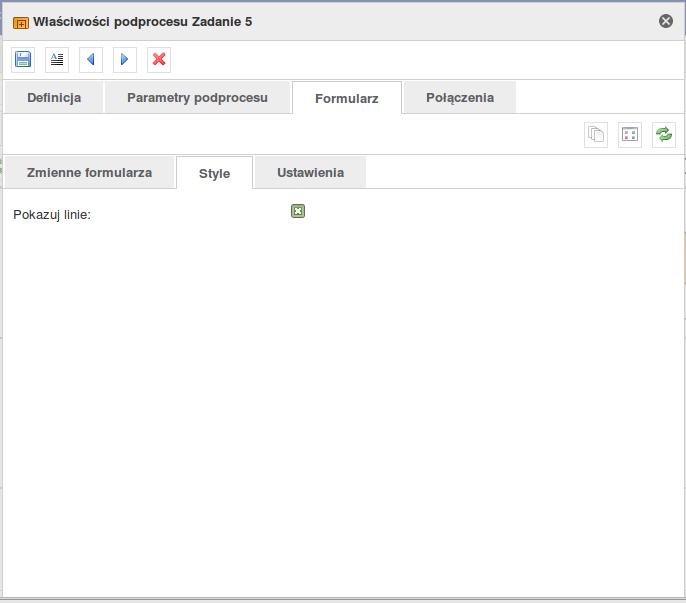Viewport: 686px width, 603px height.
Task: Click the red X delete icon
Action: [159, 60]
